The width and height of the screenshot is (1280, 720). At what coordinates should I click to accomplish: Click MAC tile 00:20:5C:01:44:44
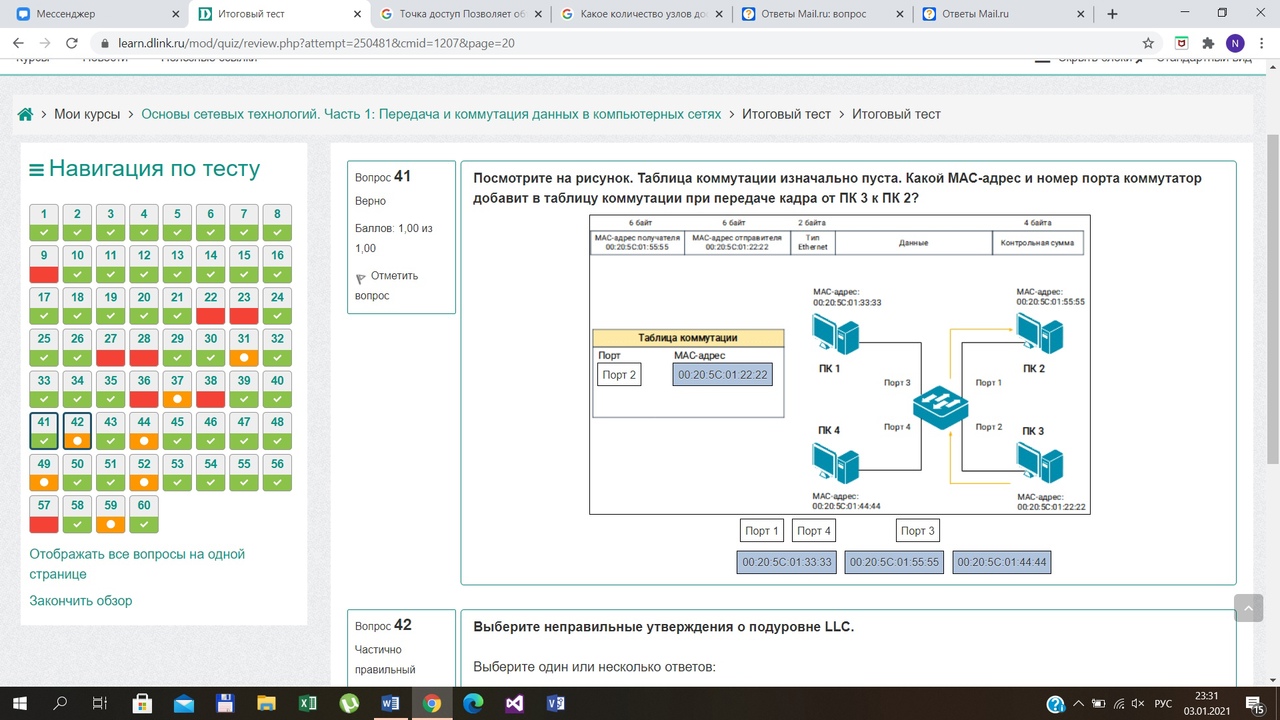(x=1002, y=562)
